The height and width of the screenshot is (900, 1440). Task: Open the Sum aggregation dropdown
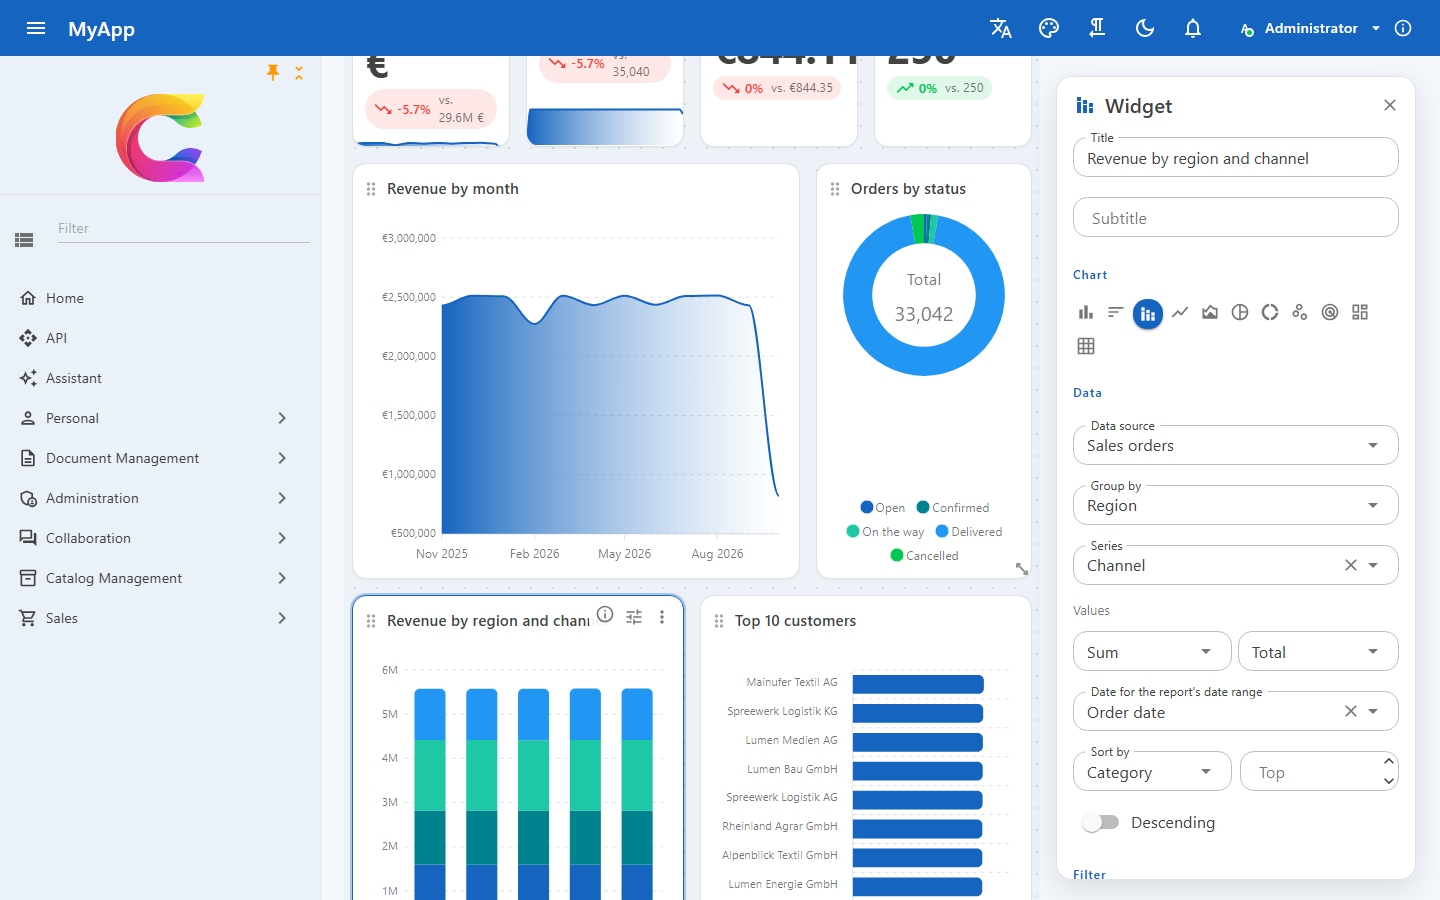pyautogui.click(x=1152, y=652)
